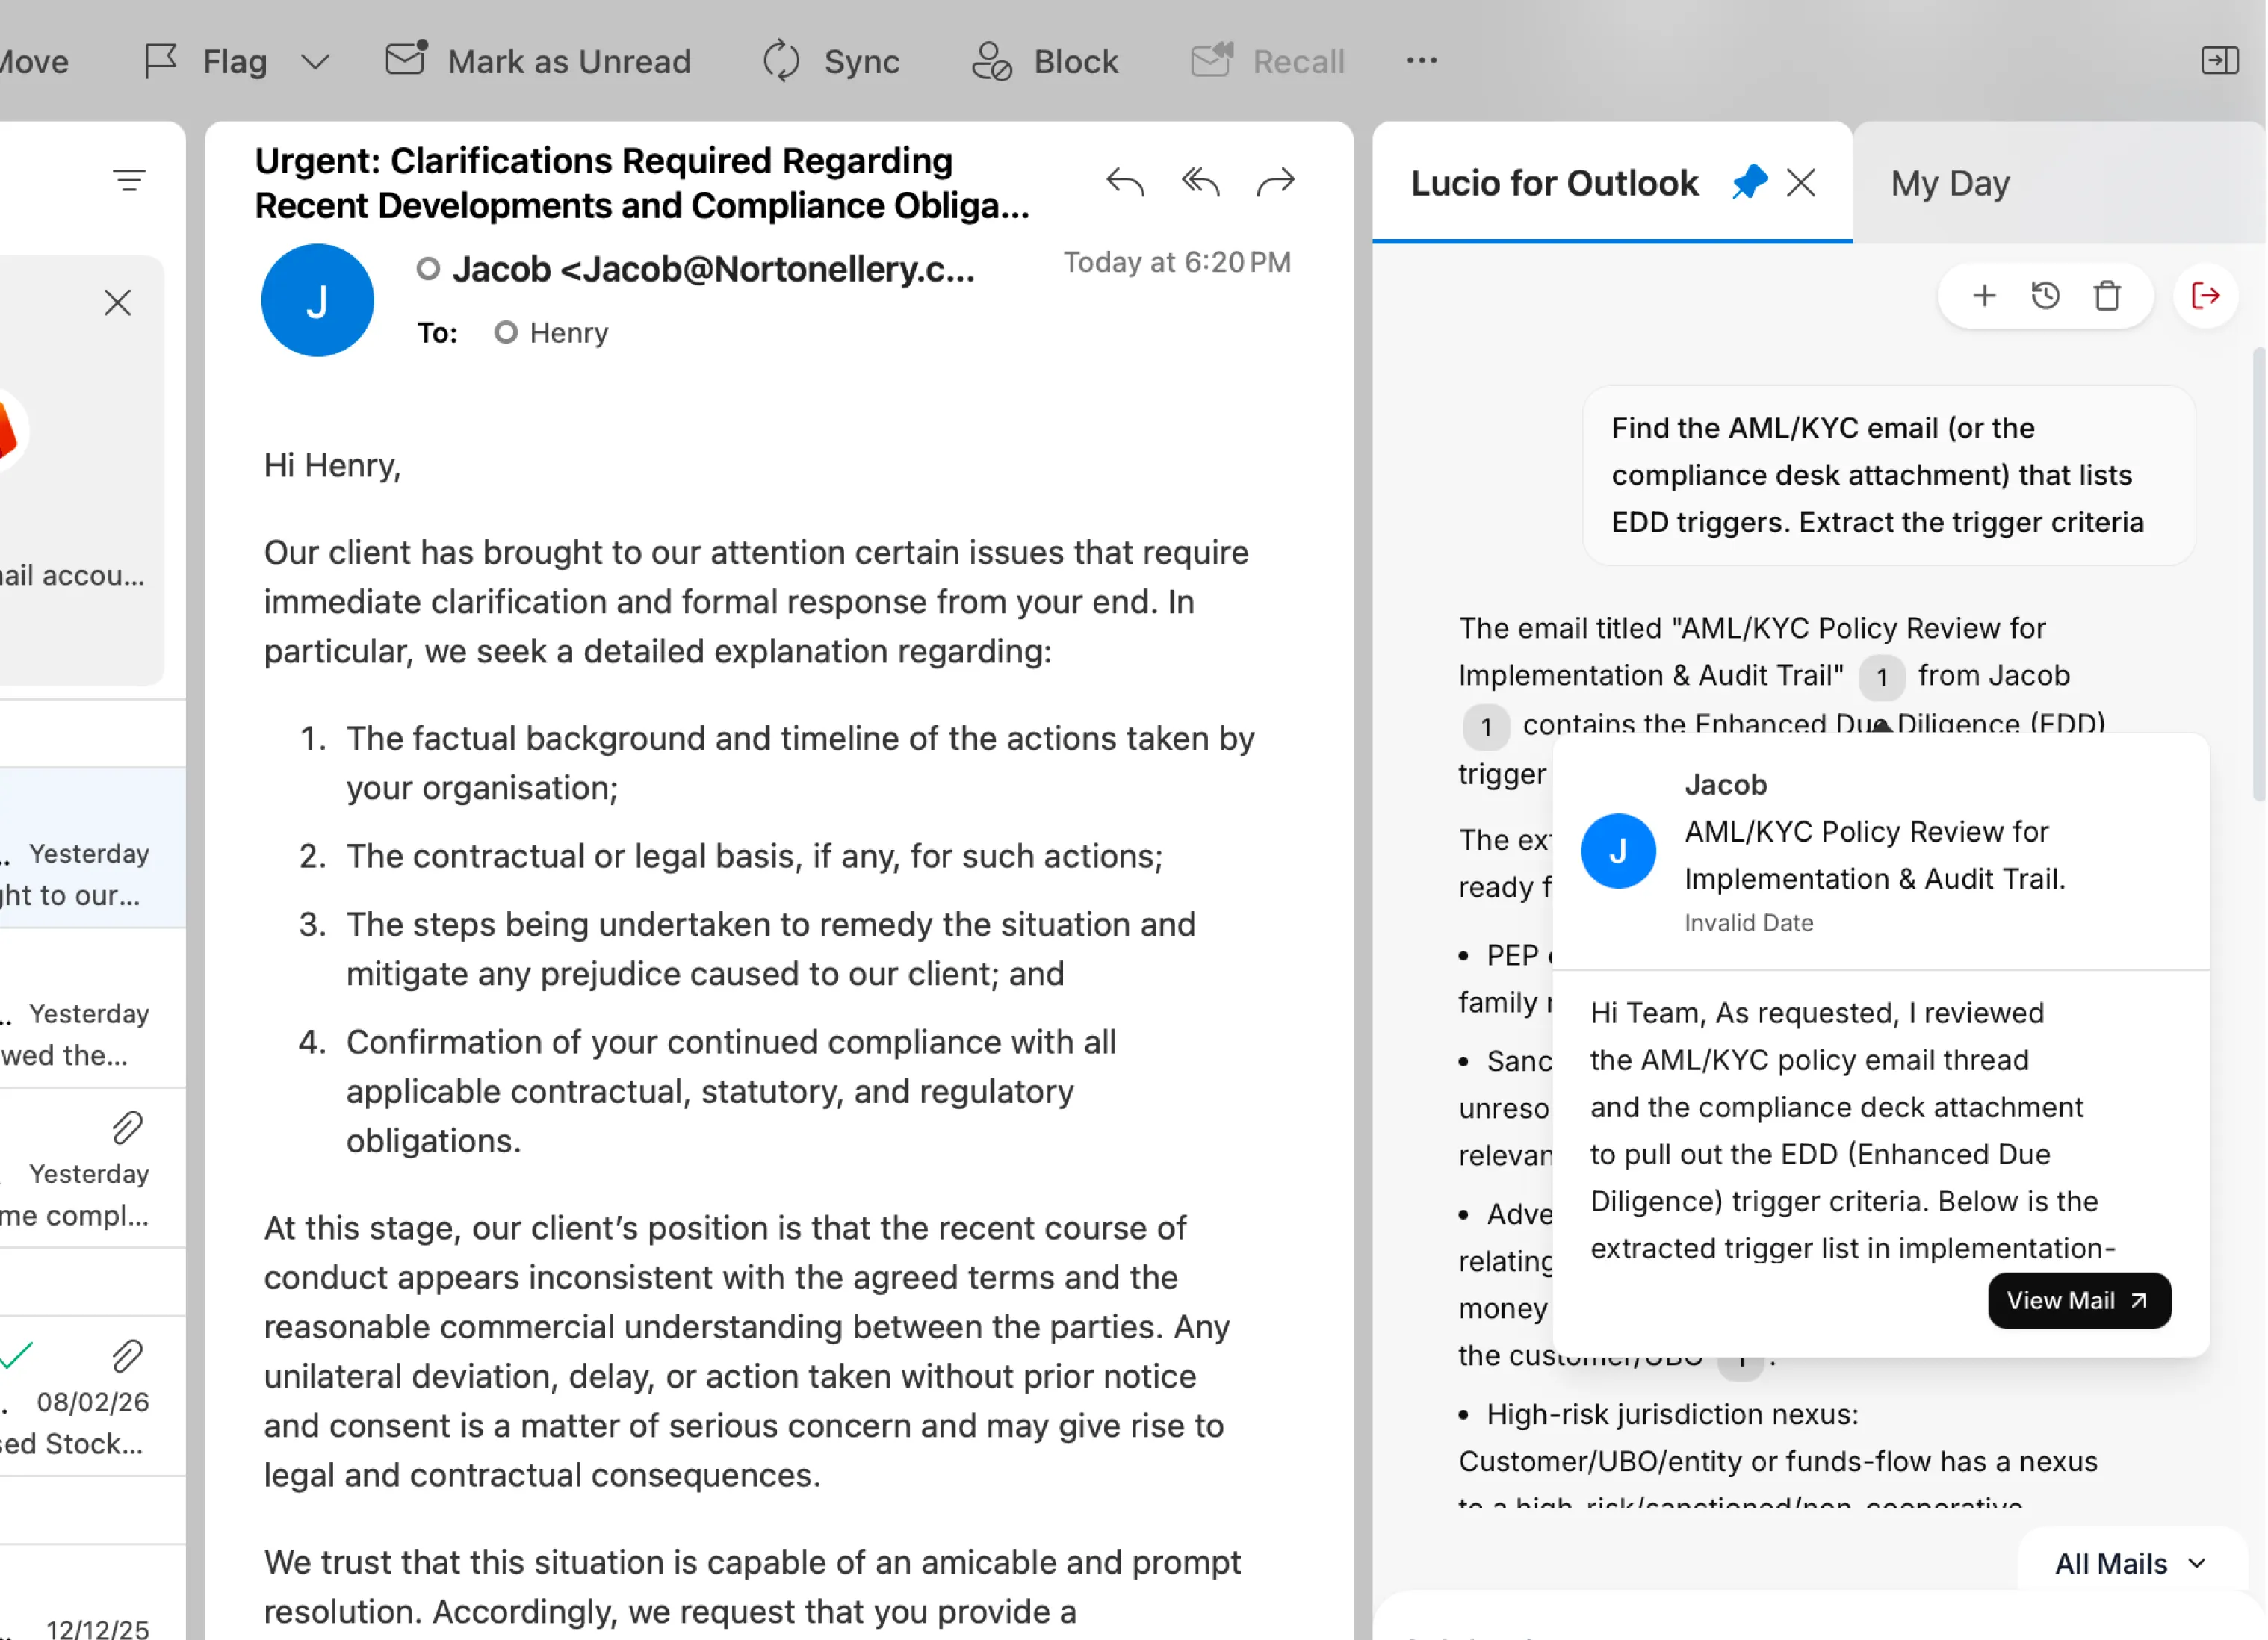2268x1640 pixels.
Task: Select the Lucio for Outlook tab
Action: click(x=1553, y=183)
